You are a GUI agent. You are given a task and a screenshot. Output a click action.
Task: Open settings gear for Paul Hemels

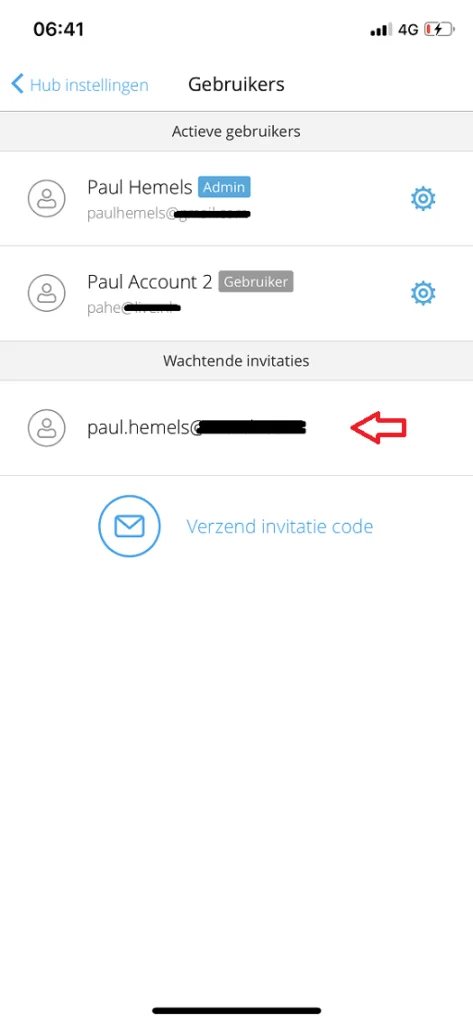tap(423, 199)
